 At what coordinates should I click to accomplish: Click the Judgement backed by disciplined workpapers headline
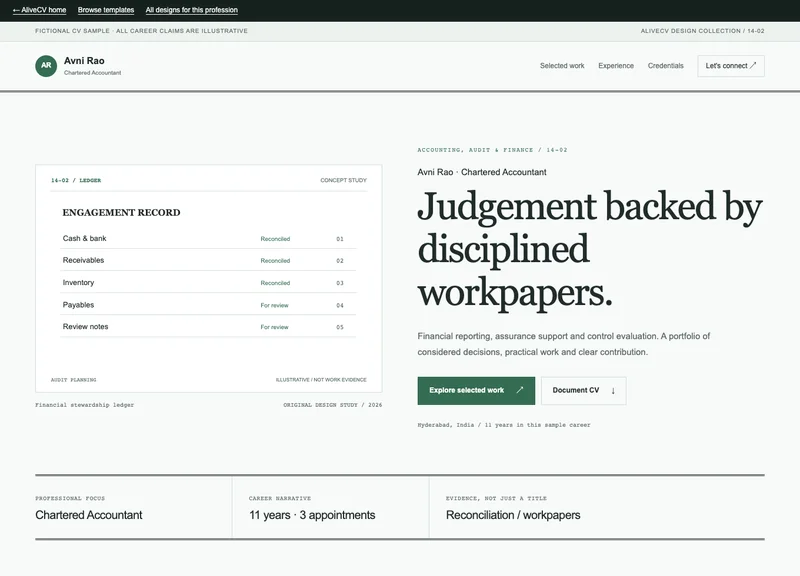pyautogui.click(x=590, y=249)
